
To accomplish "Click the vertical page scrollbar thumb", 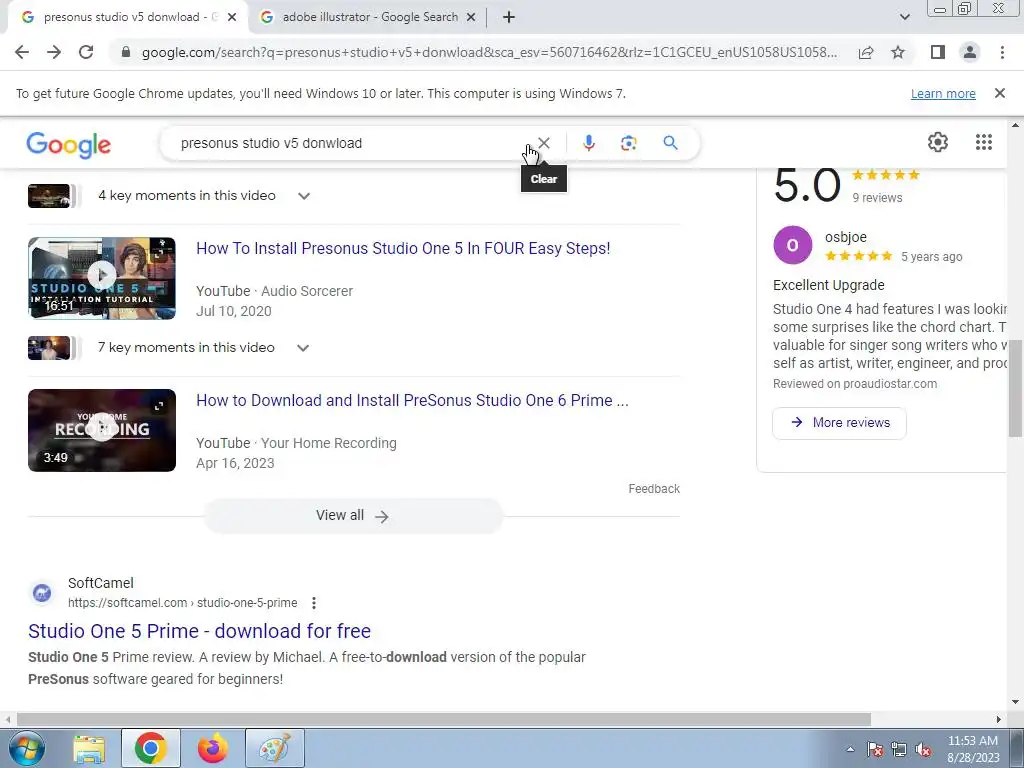I will [x=1016, y=389].
